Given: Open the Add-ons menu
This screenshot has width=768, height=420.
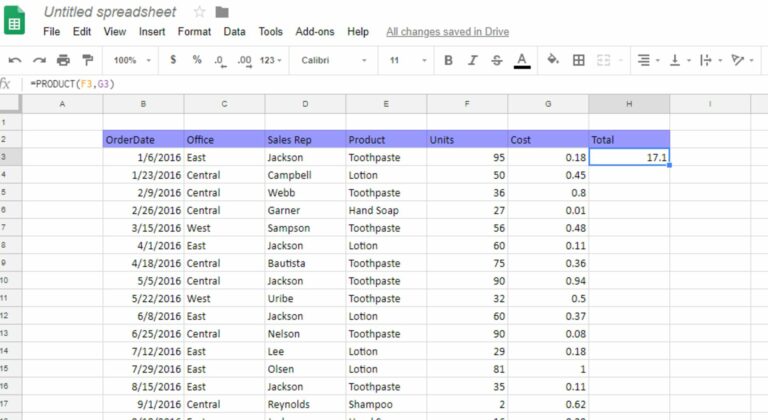Looking at the screenshot, I should pos(316,32).
